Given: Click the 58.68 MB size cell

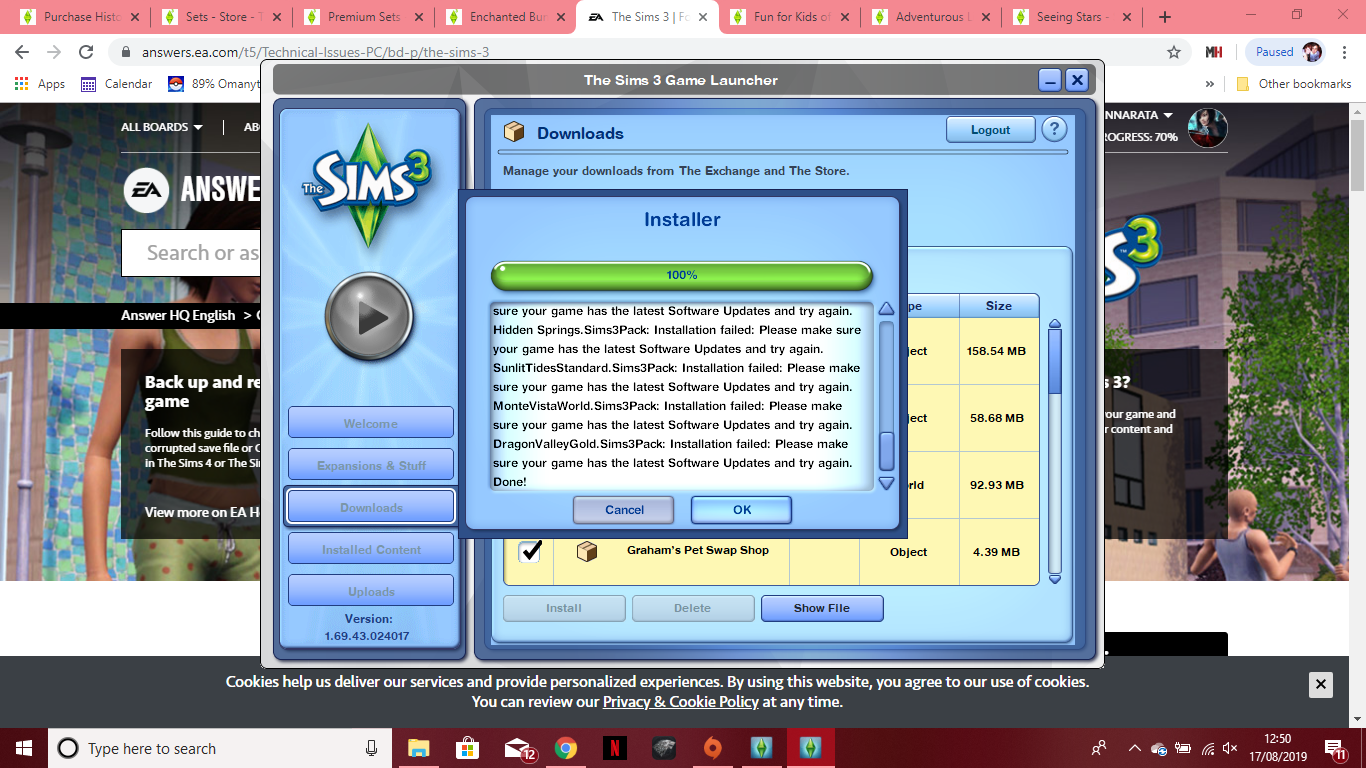Looking at the screenshot, I should [997, 418].
